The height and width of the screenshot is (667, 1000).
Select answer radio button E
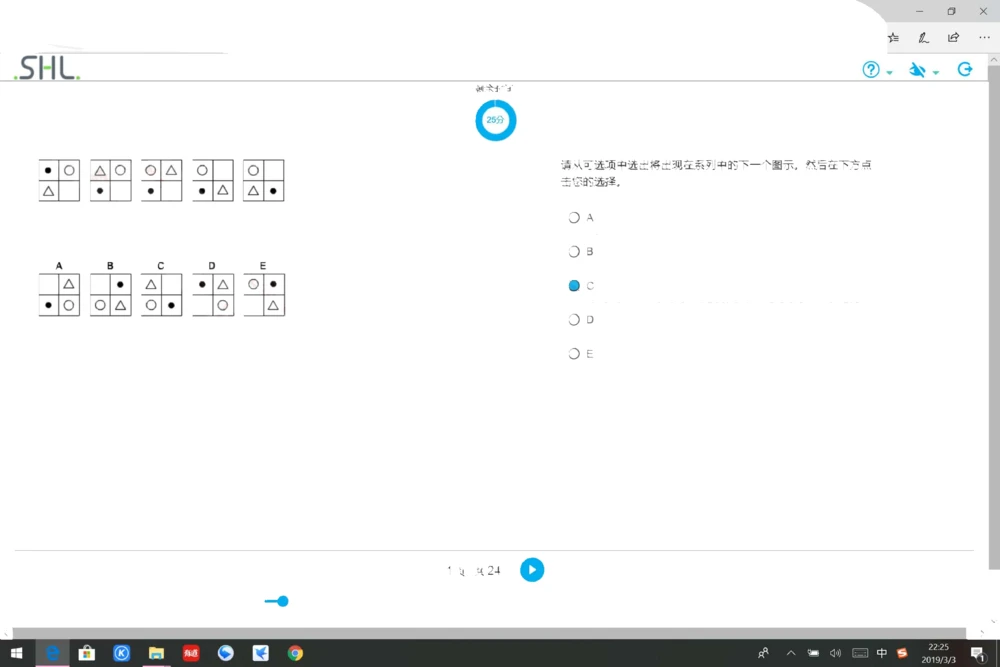(x=573, y=353)
